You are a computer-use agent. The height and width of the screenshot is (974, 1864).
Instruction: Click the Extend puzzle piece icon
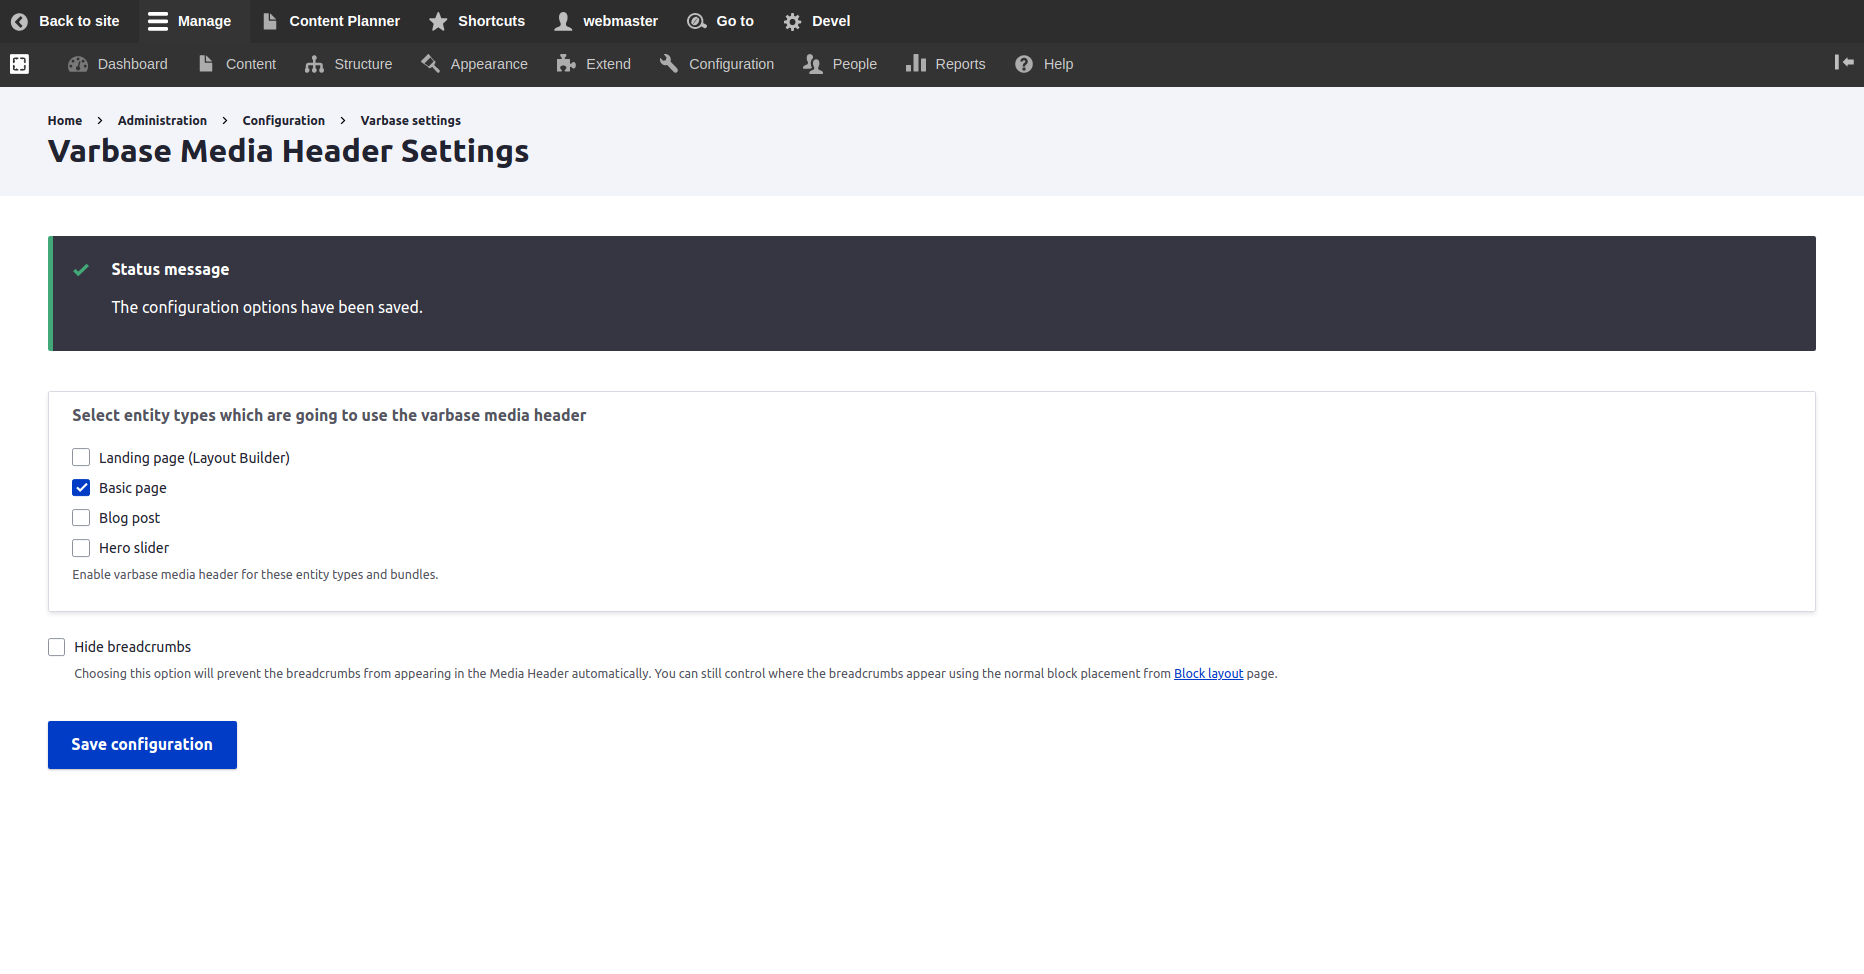coord(566,64)
